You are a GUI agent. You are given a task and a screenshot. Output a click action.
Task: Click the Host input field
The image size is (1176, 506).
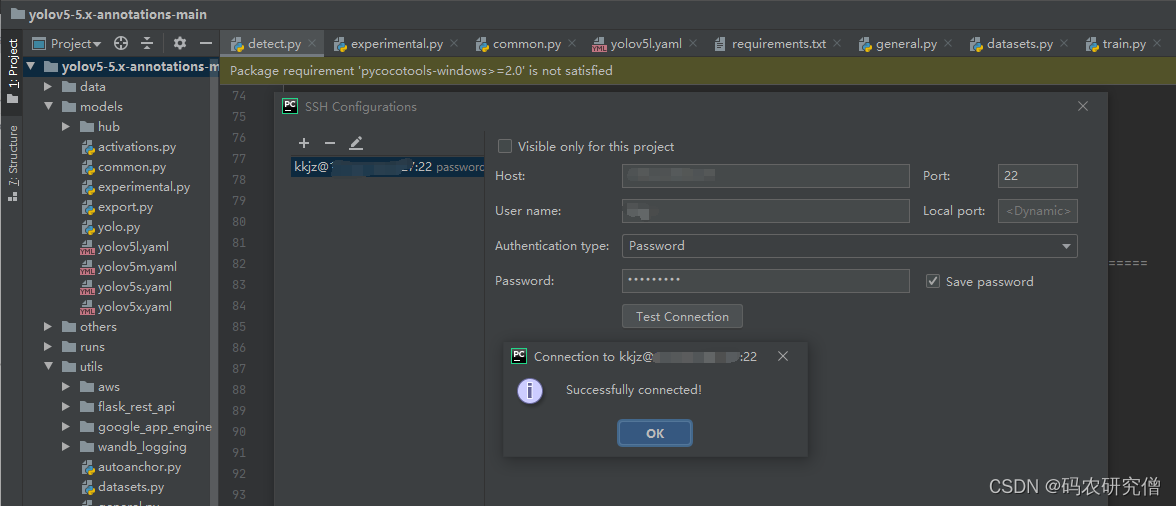(766, 176)
